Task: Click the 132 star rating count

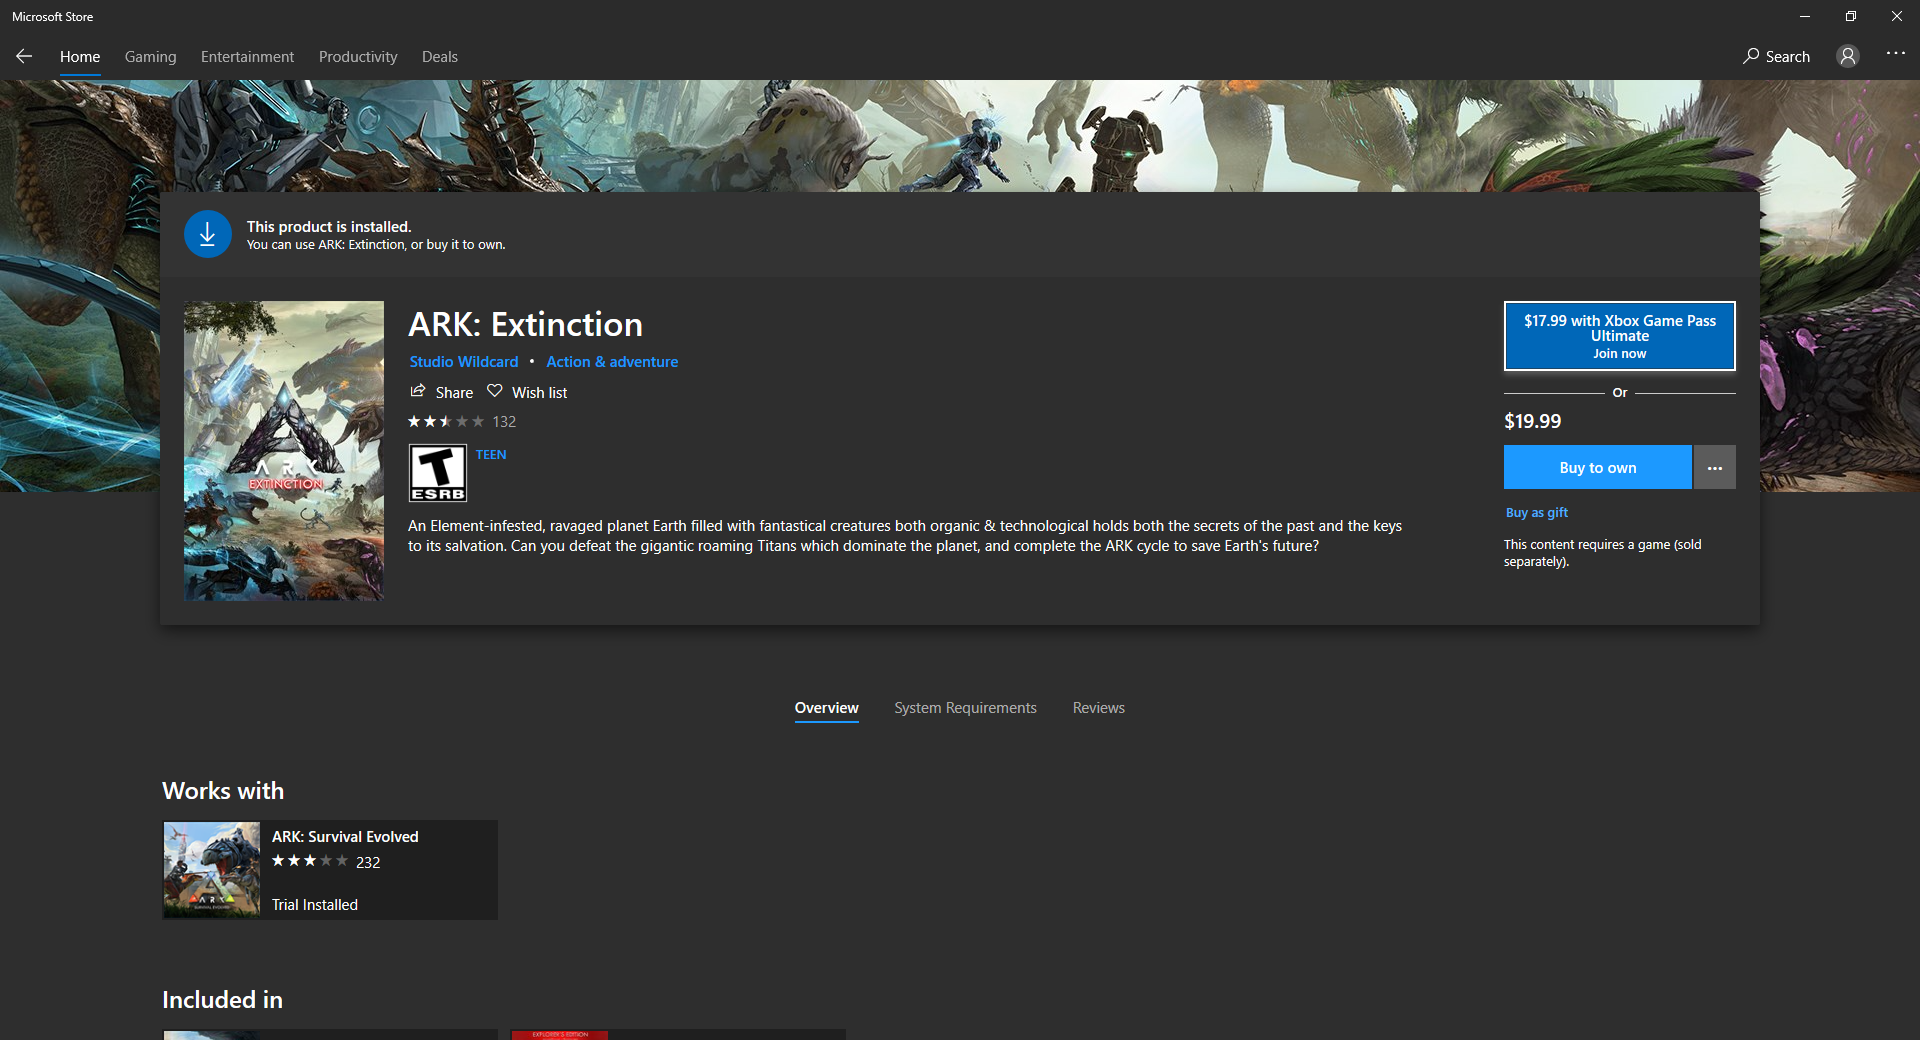Action: point(504,422)
